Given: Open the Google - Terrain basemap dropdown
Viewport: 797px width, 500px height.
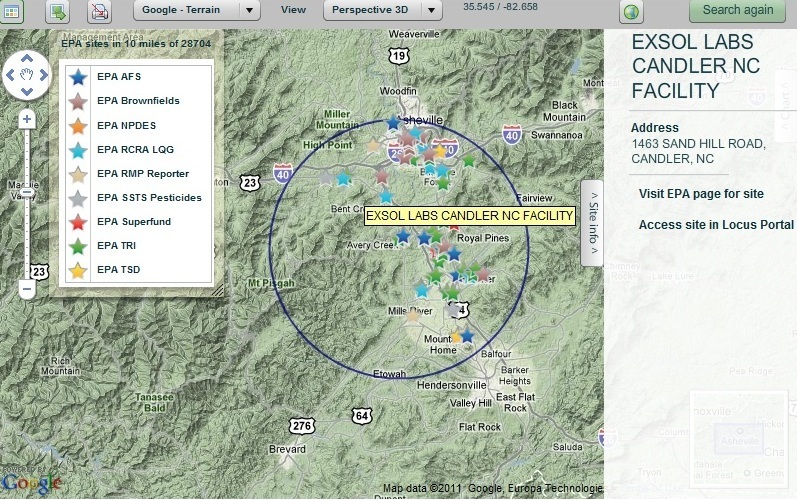Looking at the screenshot, I should 197,10.
